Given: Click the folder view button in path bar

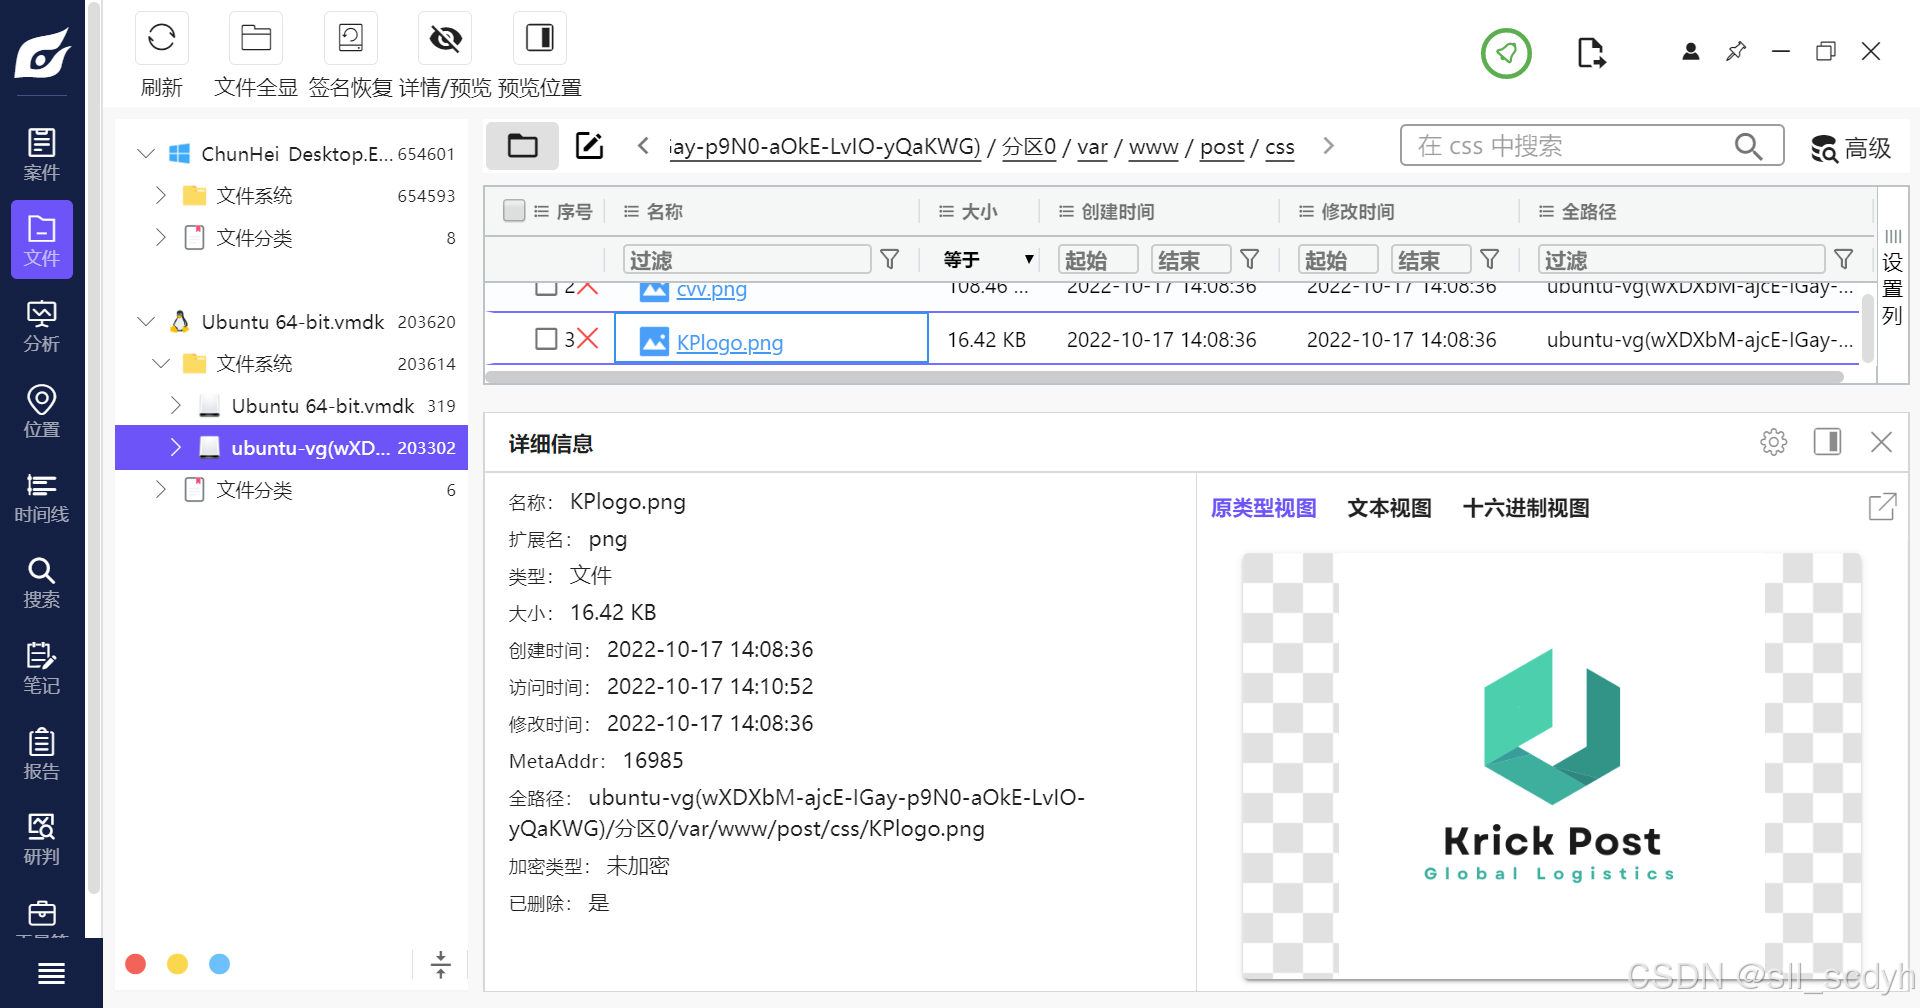Looking at the screenshot, I should pyautogui.click(x=522, y=146).
